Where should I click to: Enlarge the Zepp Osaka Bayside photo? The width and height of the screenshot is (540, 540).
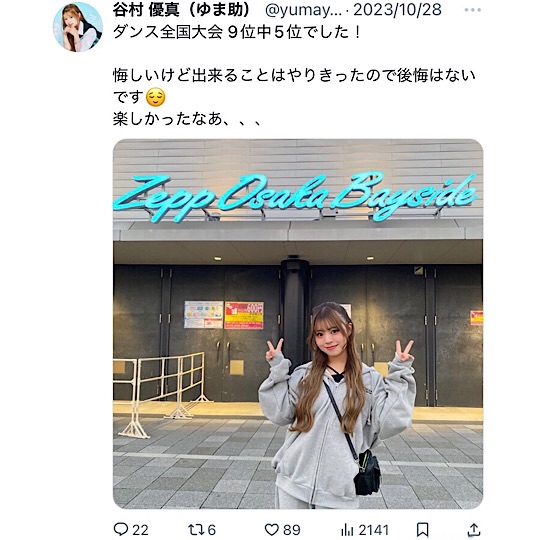click(298, 324)
